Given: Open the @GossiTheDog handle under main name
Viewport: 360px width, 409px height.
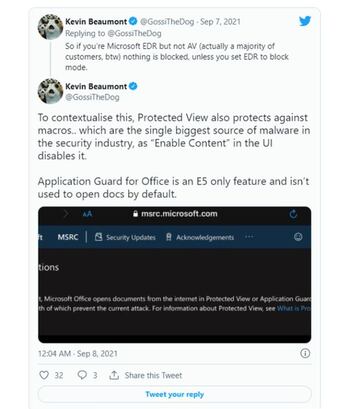Looking at the screenshot, I should 92,97.
